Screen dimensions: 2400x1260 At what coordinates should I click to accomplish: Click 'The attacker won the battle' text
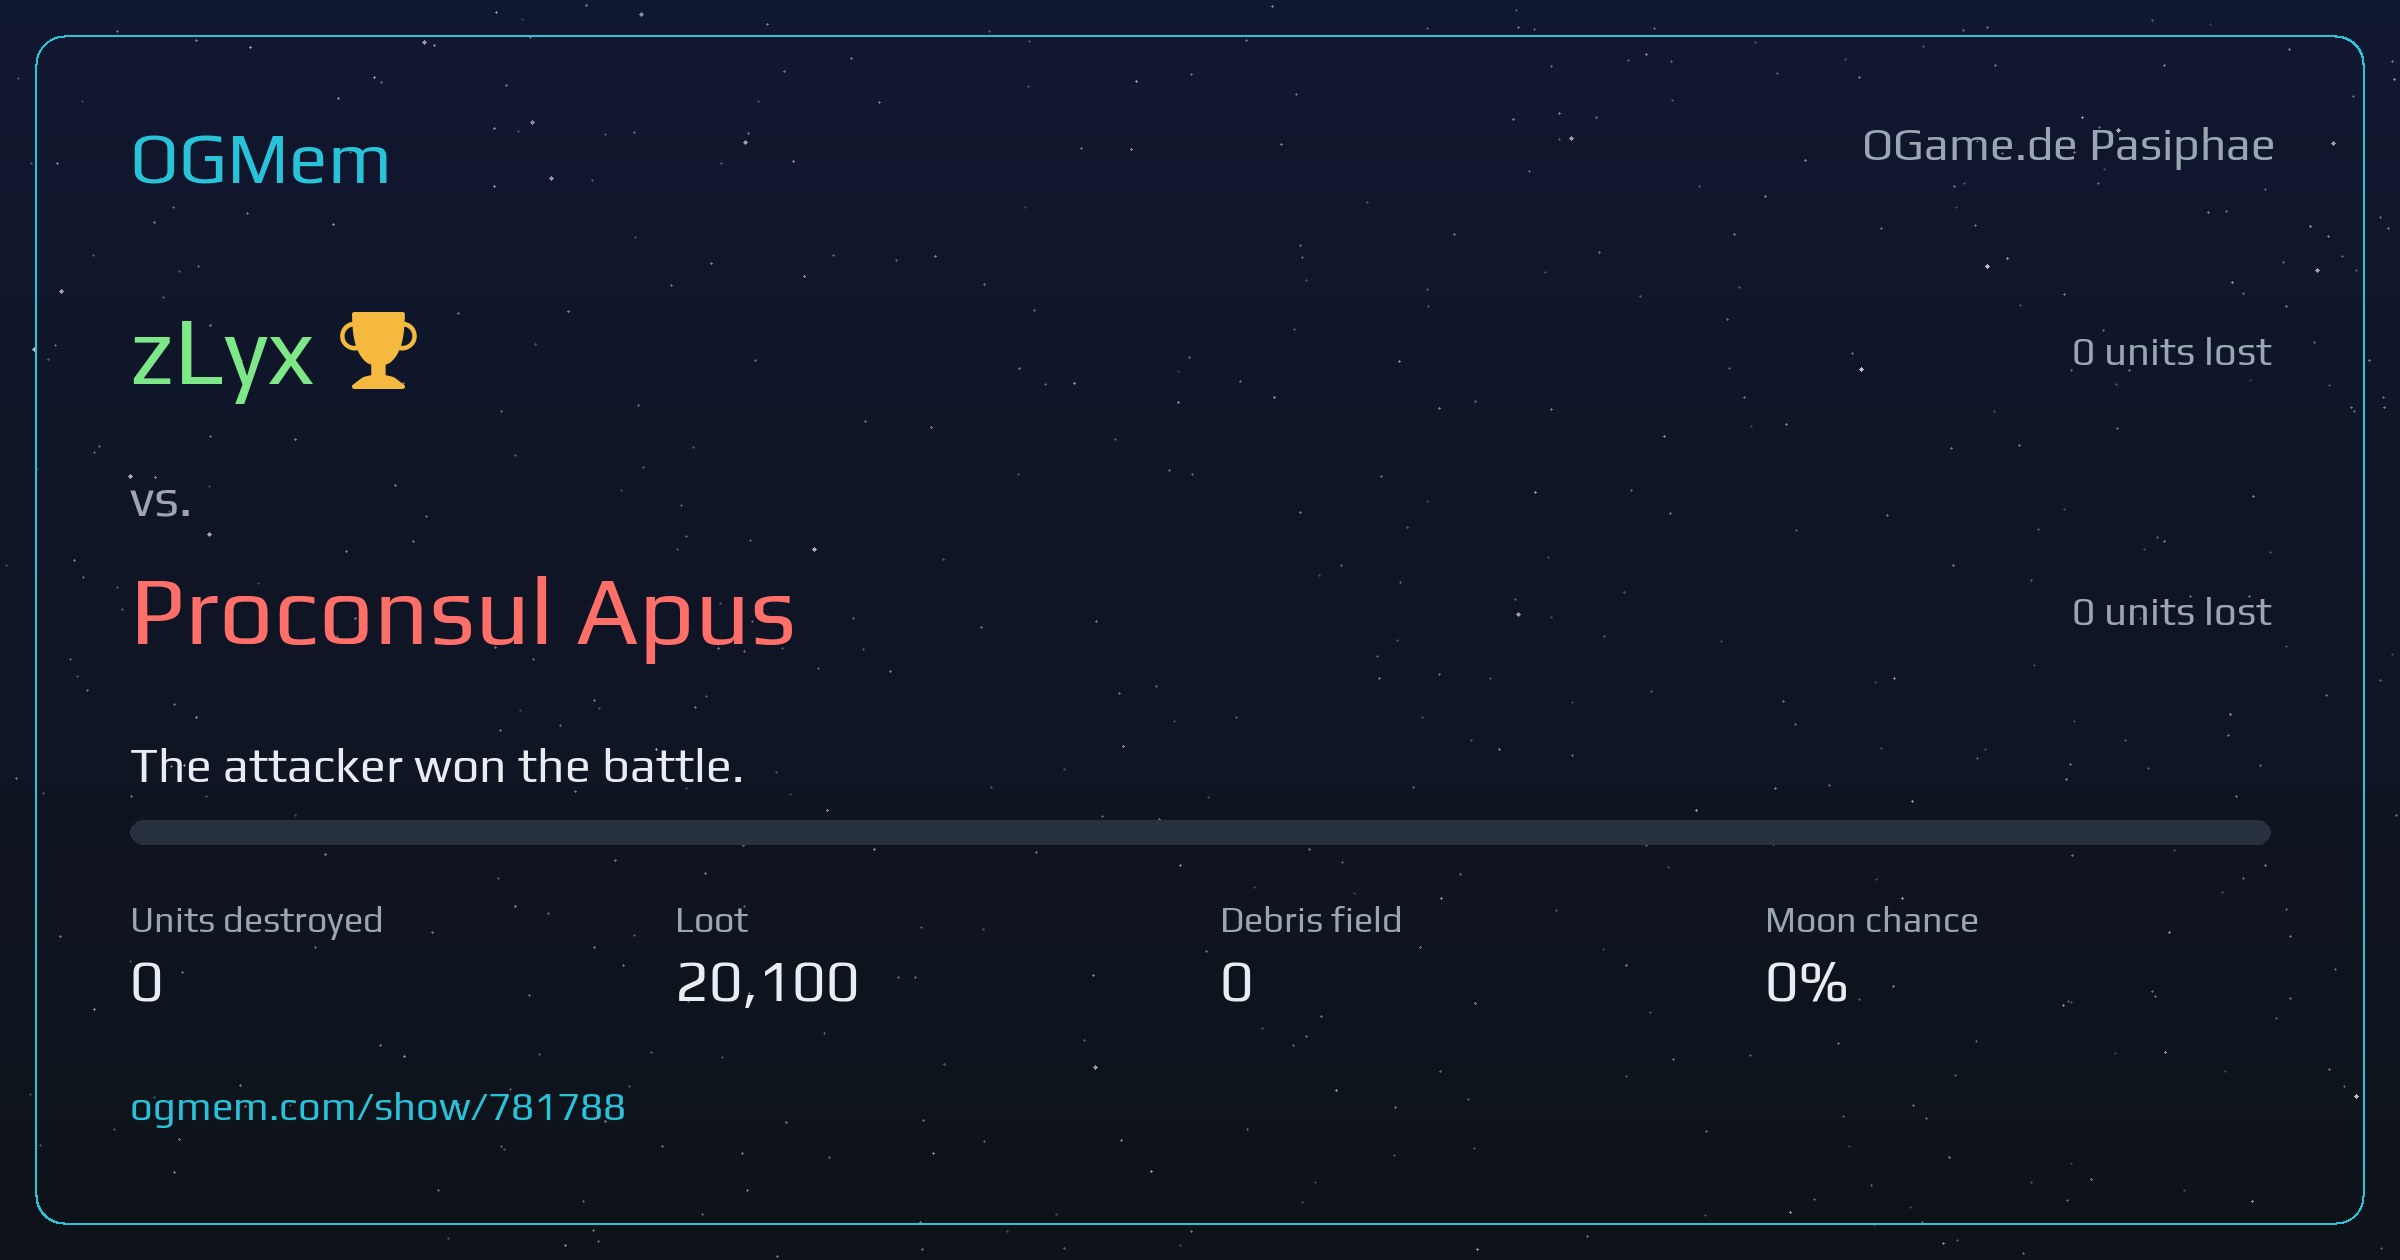coord(437,767)
